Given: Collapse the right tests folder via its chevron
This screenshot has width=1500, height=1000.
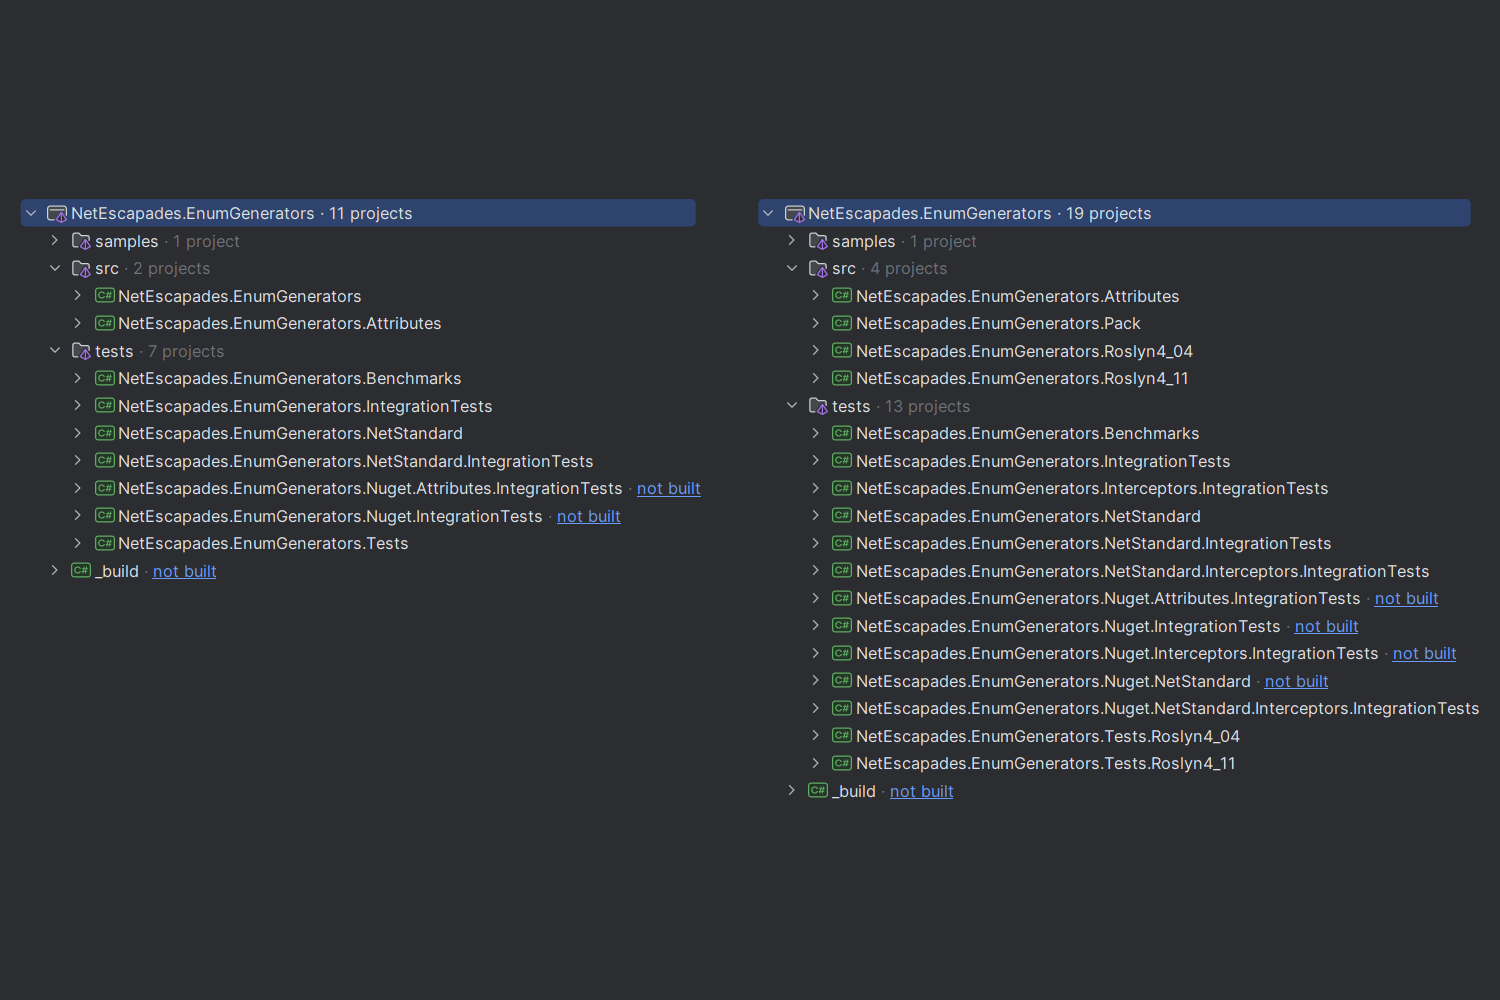Looking at the screenshot, I should coord(791,405).
